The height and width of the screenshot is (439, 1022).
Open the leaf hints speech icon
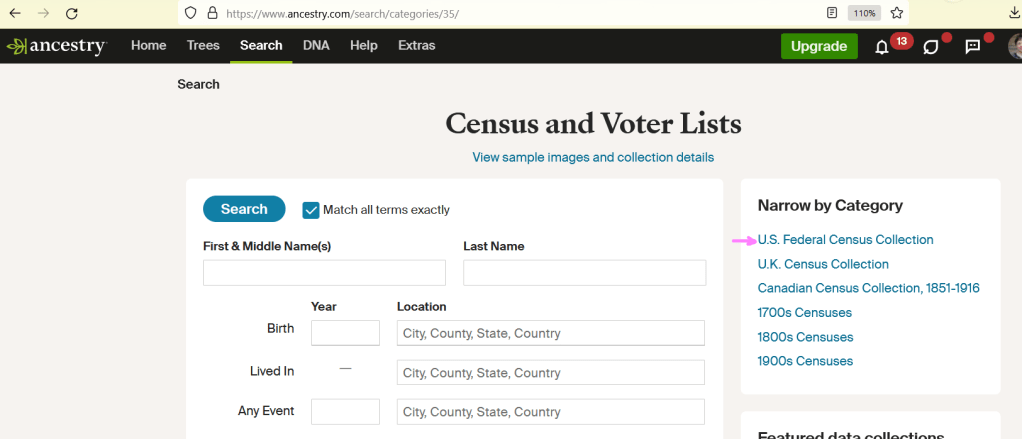(931, 47)
